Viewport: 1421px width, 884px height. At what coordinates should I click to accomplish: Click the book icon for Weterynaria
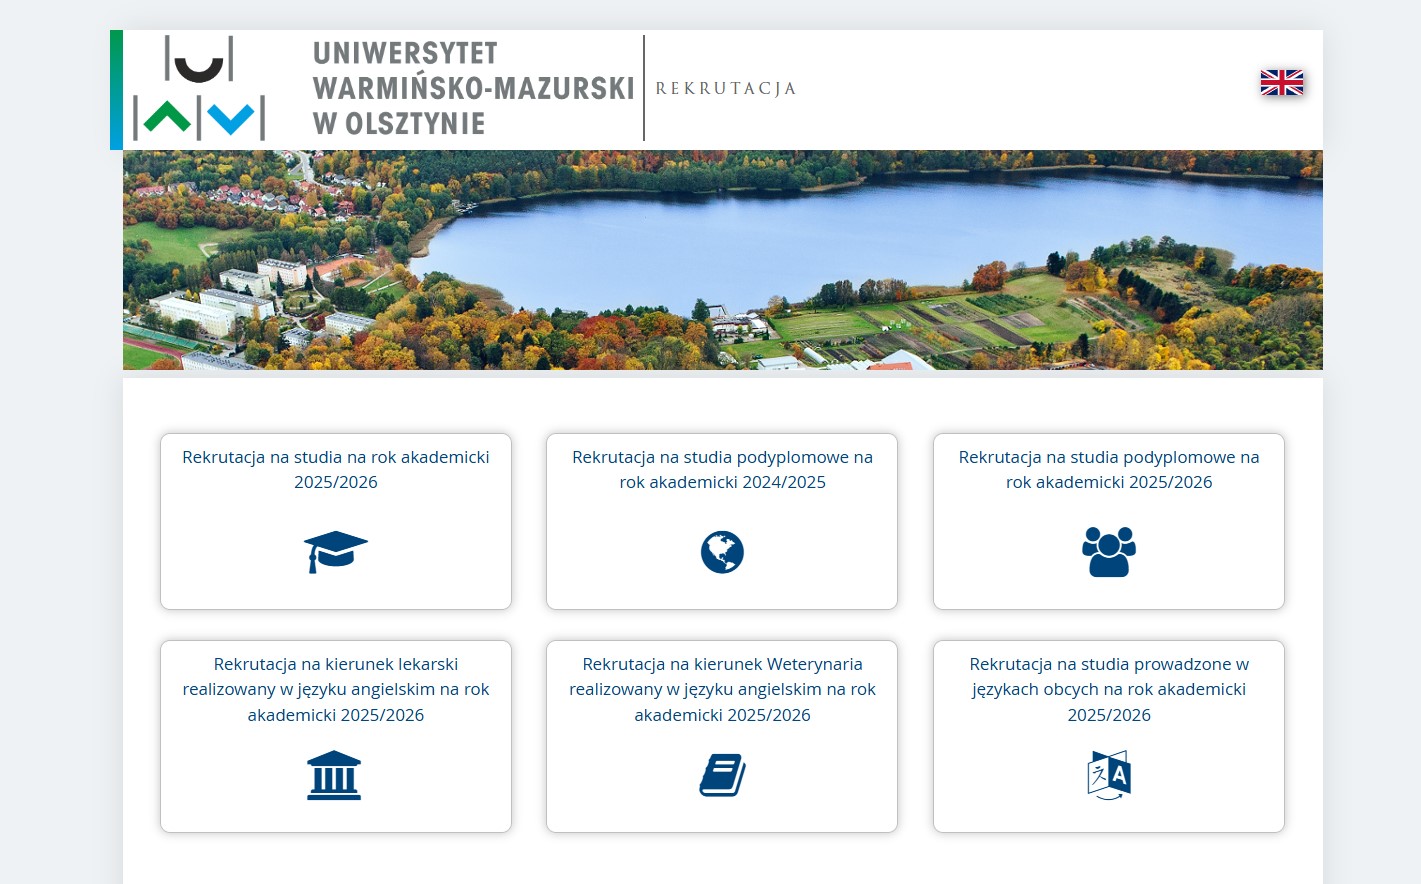722,775
